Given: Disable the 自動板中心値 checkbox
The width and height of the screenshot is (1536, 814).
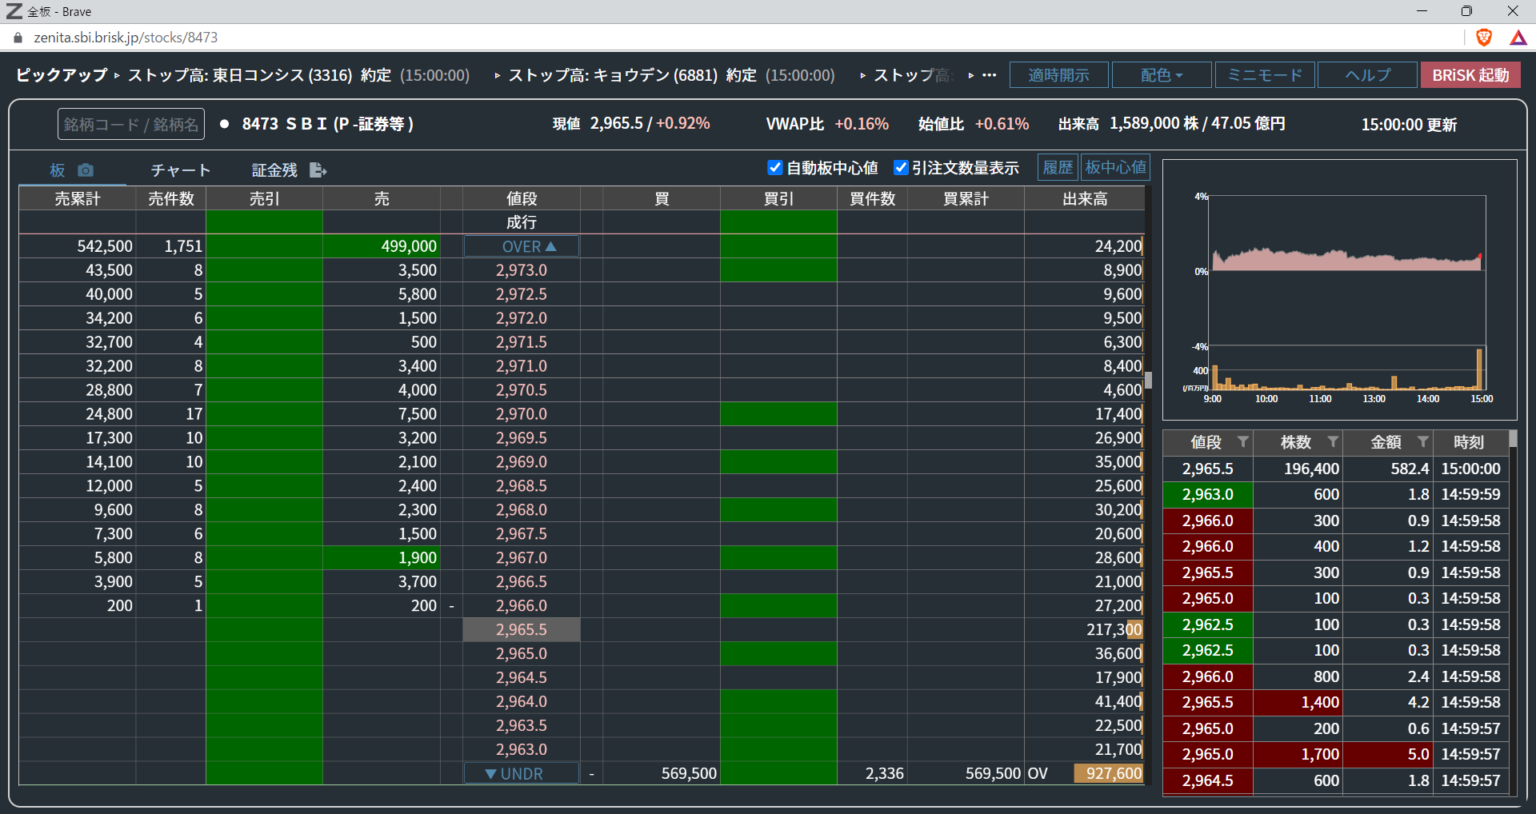Looking at the screenshot, I should [776, 167].
